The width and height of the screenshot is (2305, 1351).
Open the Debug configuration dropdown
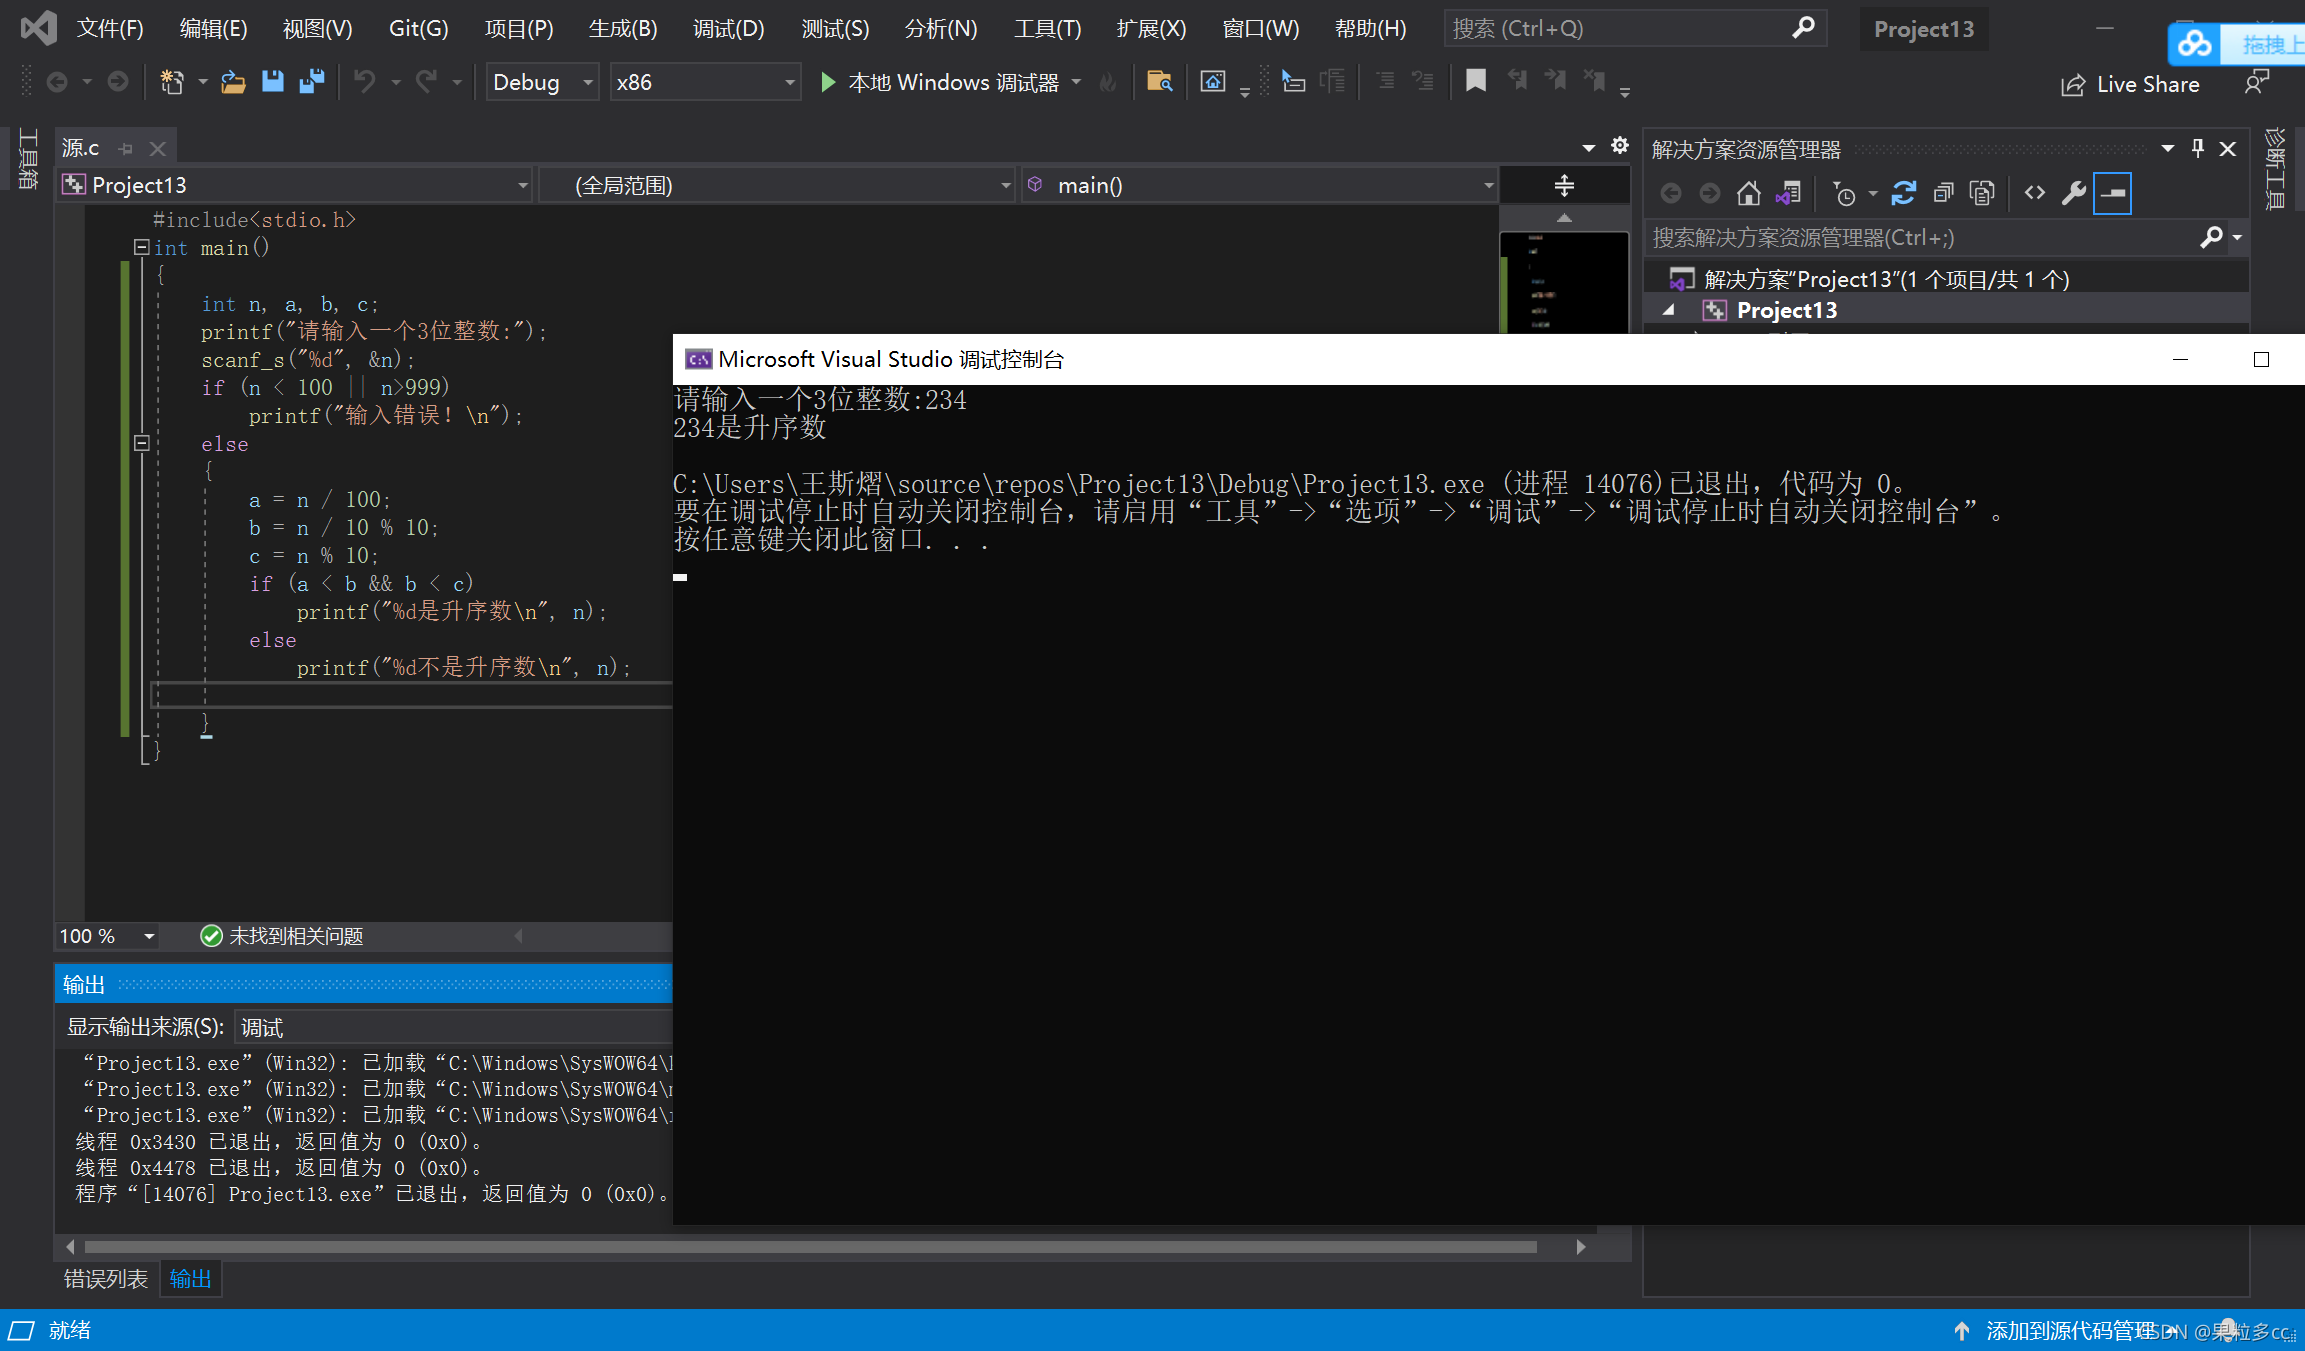pyautogui.click(x=543, y=82)
